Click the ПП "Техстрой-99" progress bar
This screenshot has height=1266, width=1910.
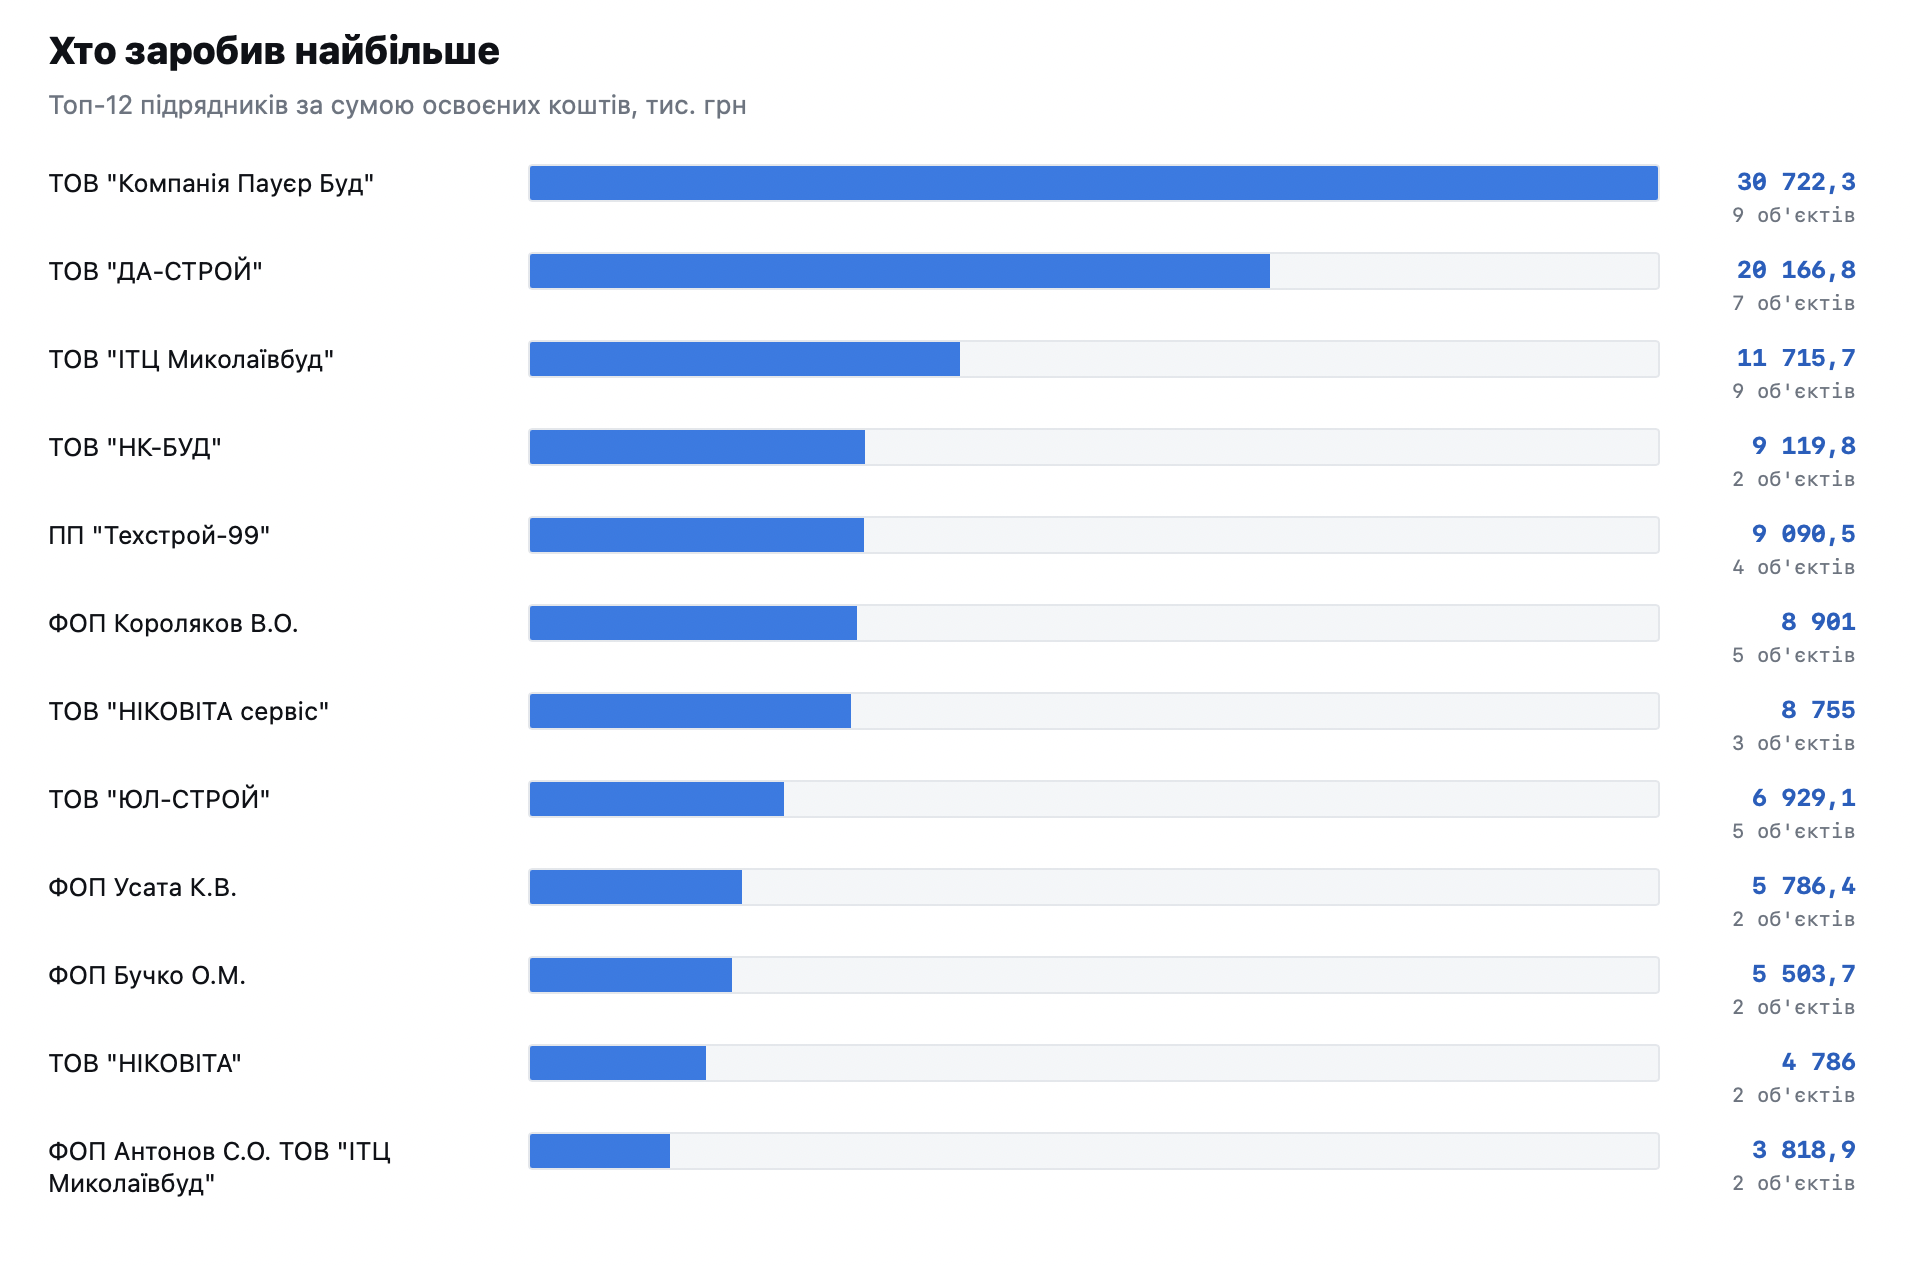[1094, 535]
